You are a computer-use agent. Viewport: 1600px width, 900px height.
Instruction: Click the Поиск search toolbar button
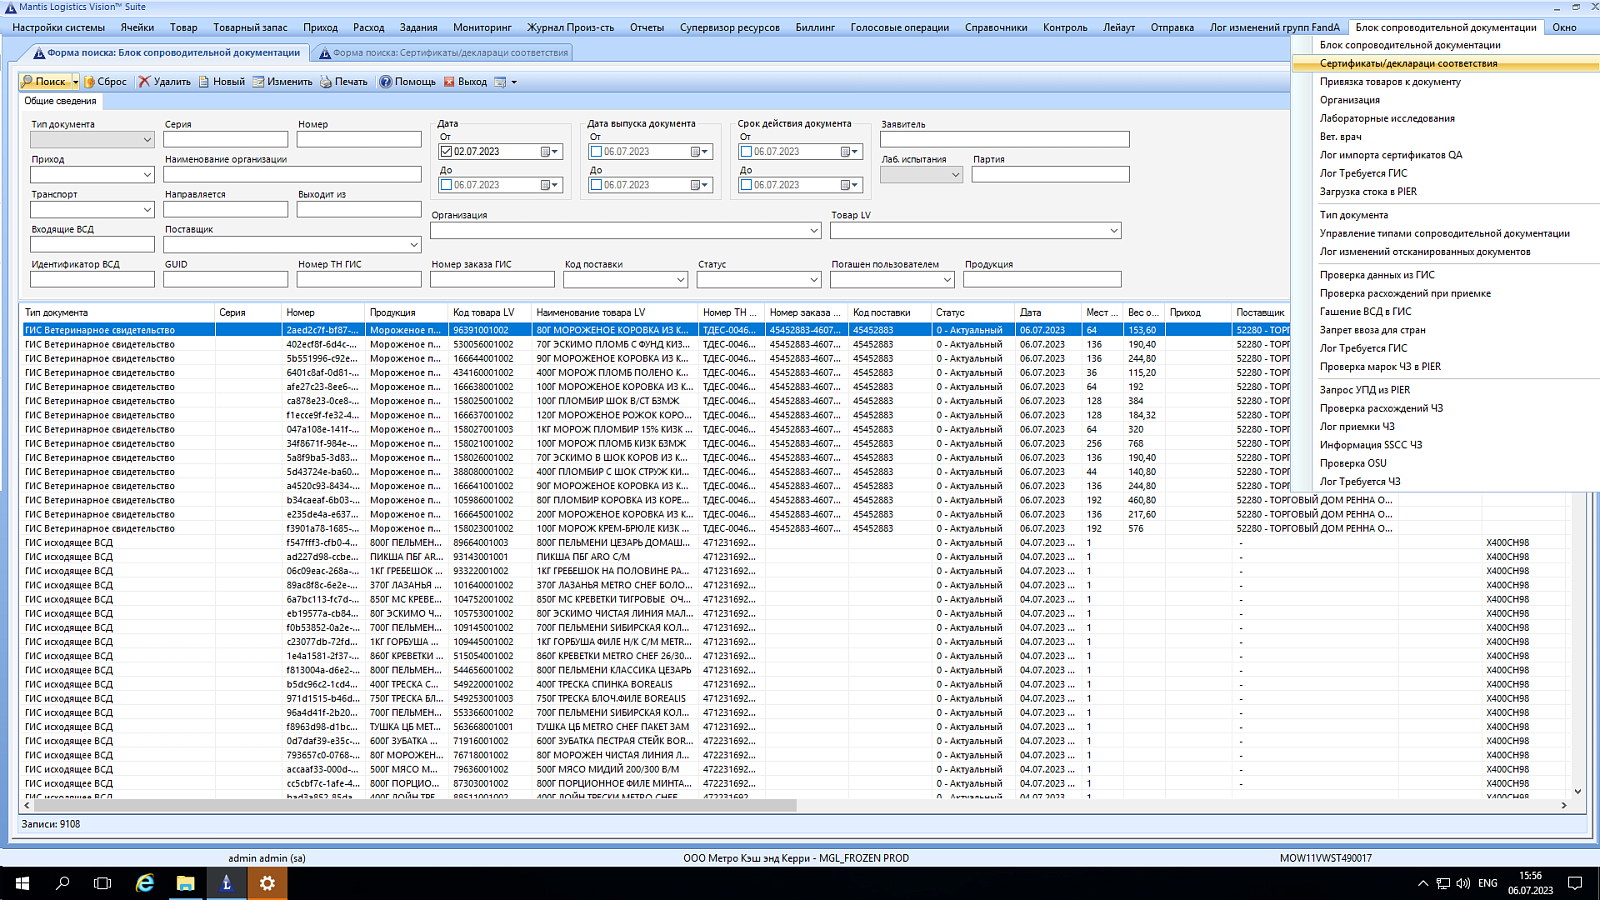(43, 82)
